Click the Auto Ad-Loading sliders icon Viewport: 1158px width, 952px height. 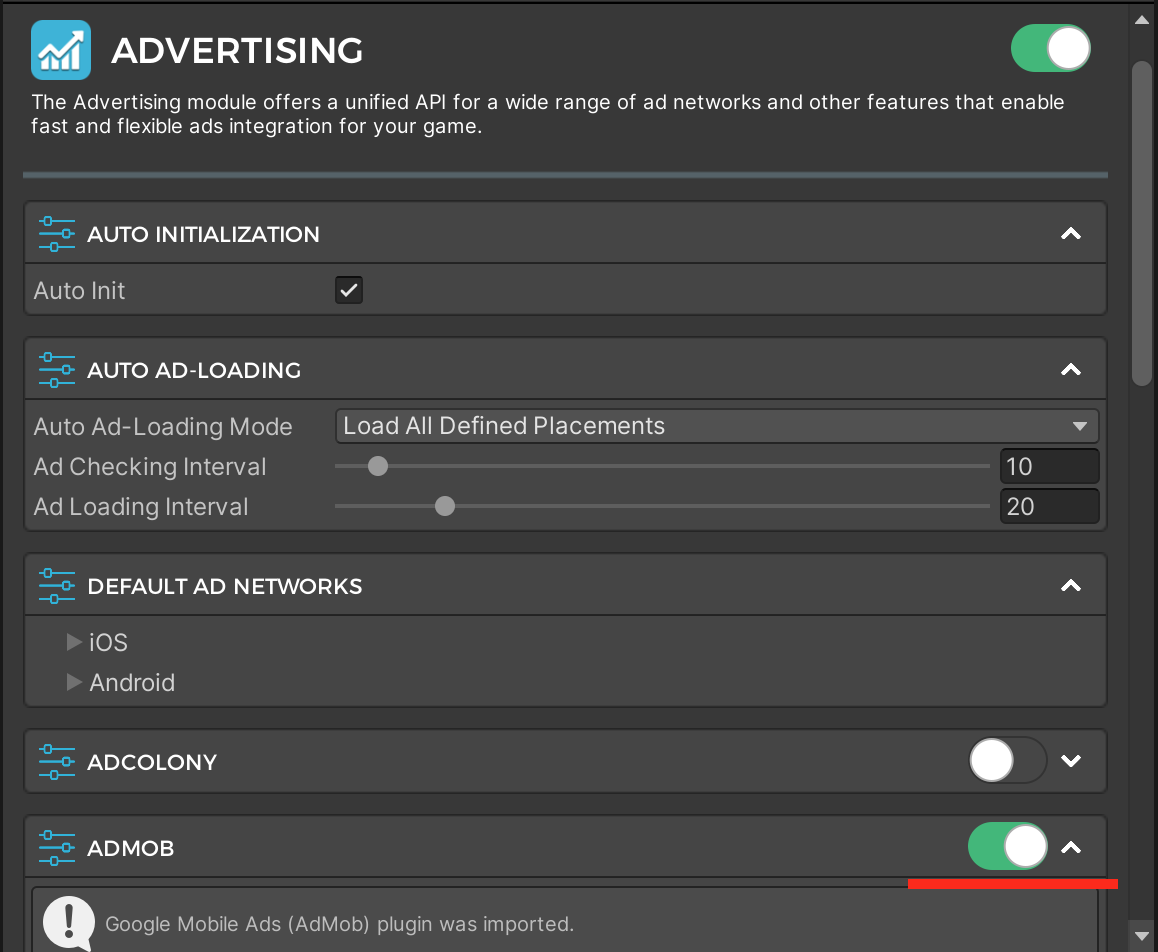coord(57,370)
